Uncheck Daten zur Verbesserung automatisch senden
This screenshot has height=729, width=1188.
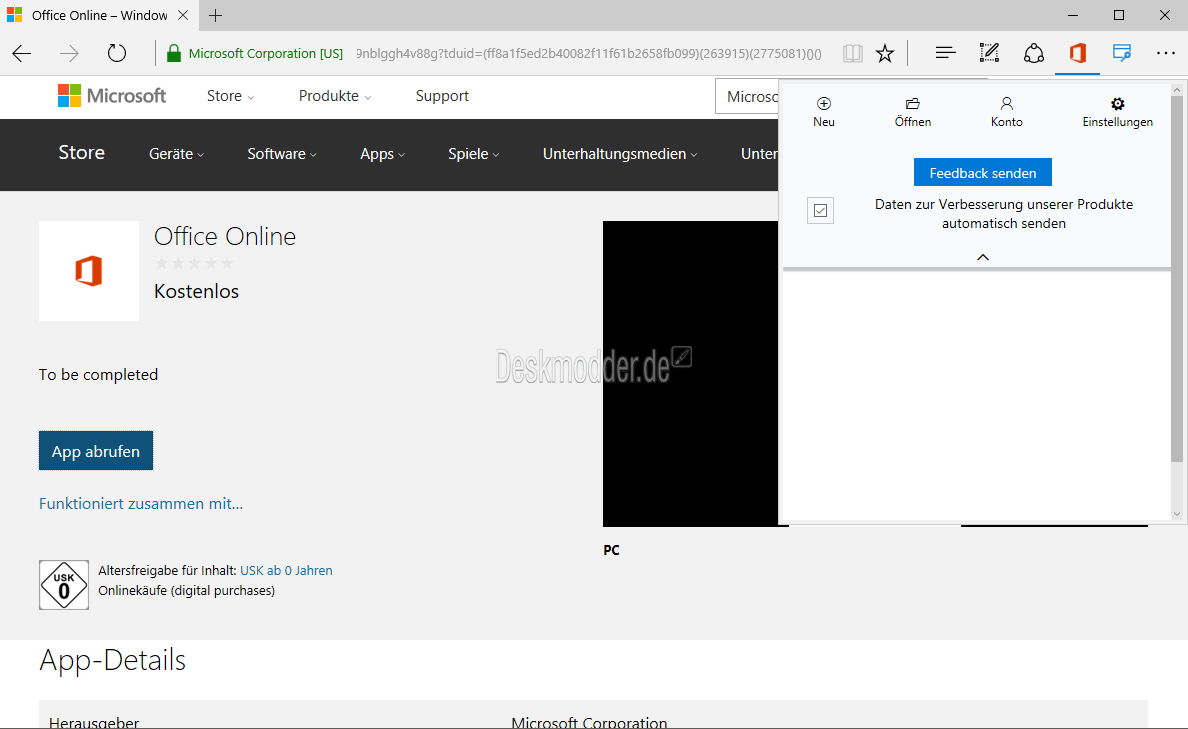[821, 211]
